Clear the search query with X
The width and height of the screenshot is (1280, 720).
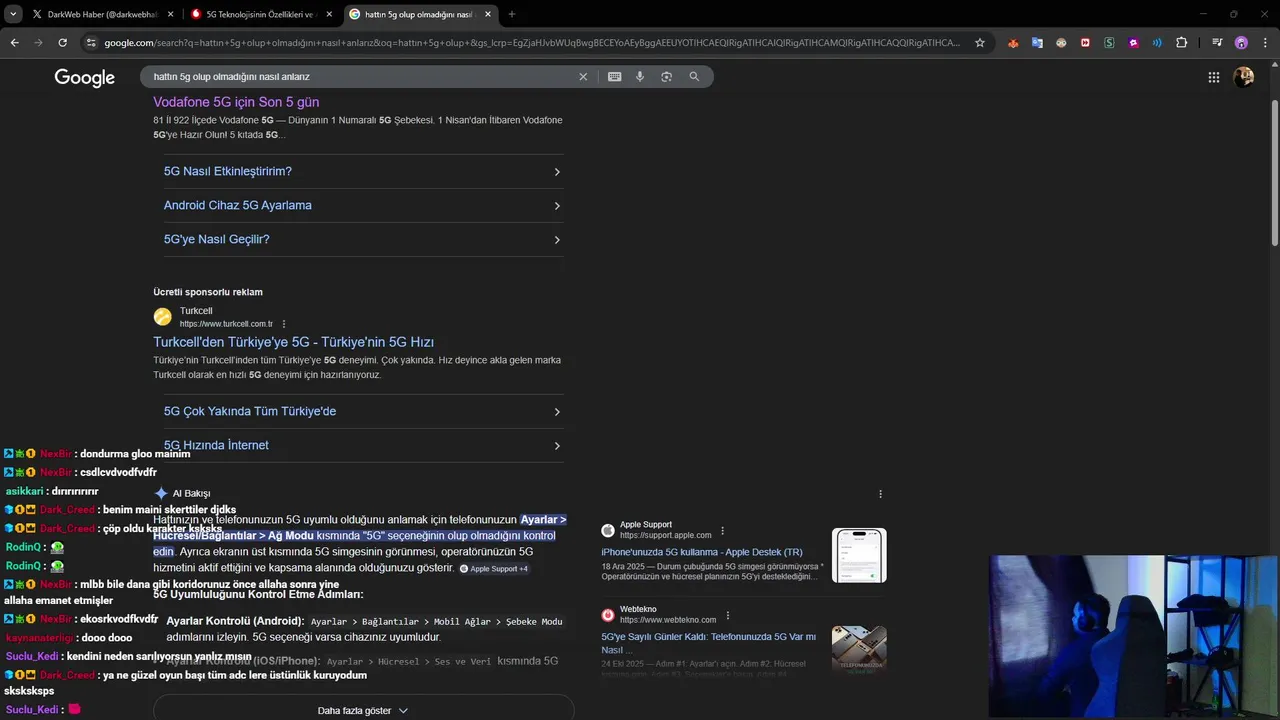tap(583, 77)
